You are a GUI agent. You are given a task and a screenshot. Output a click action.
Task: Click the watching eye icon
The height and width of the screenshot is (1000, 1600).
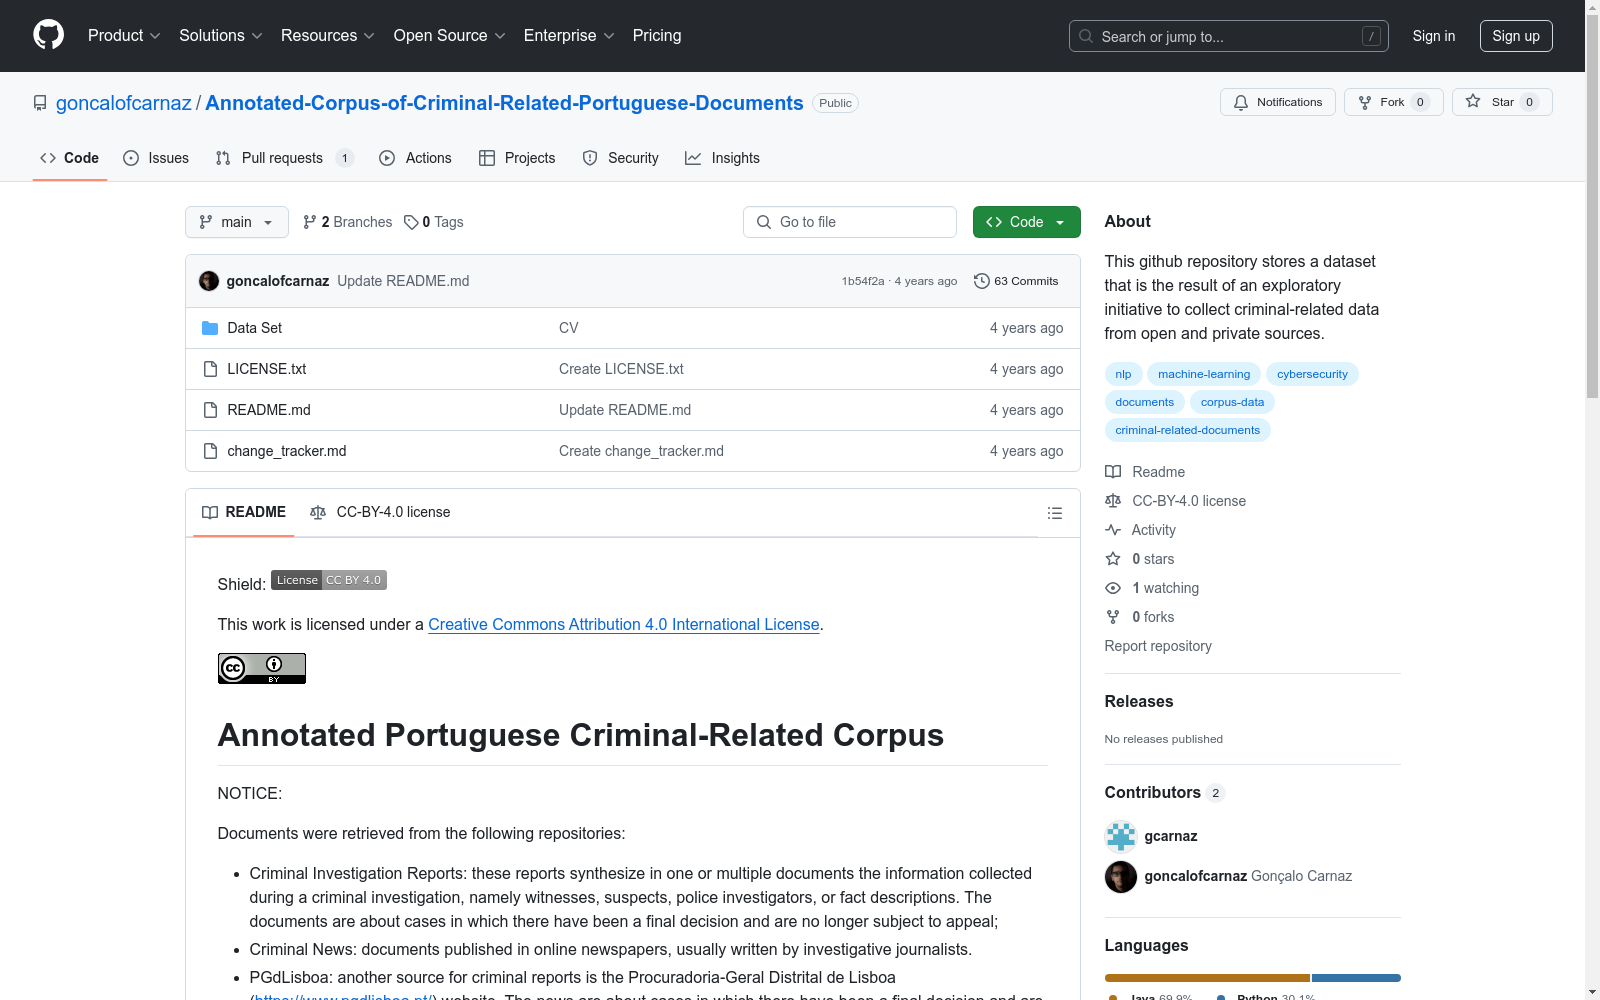(1113, 588)
